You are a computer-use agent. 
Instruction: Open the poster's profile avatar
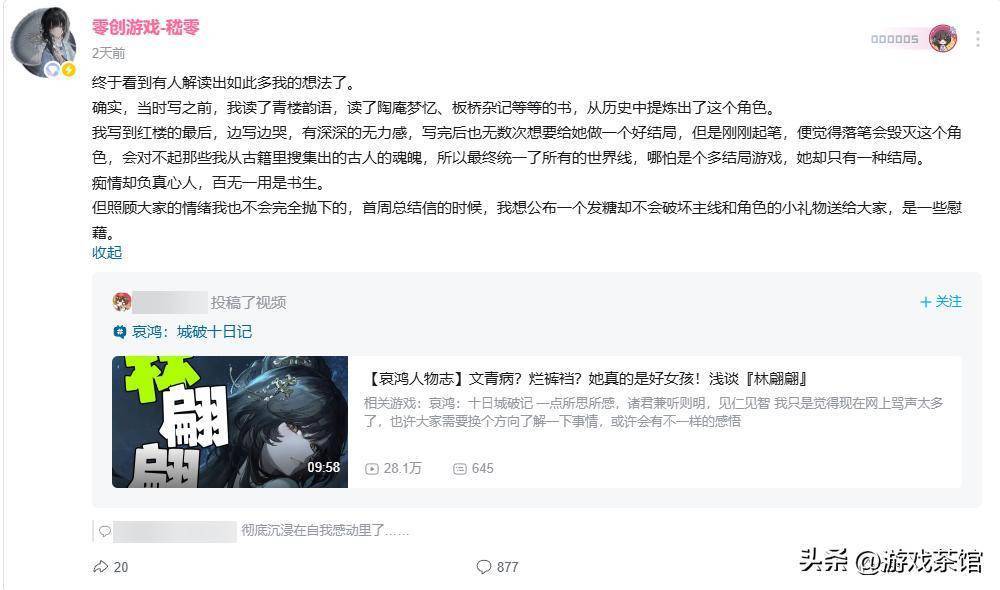[43, 43]
